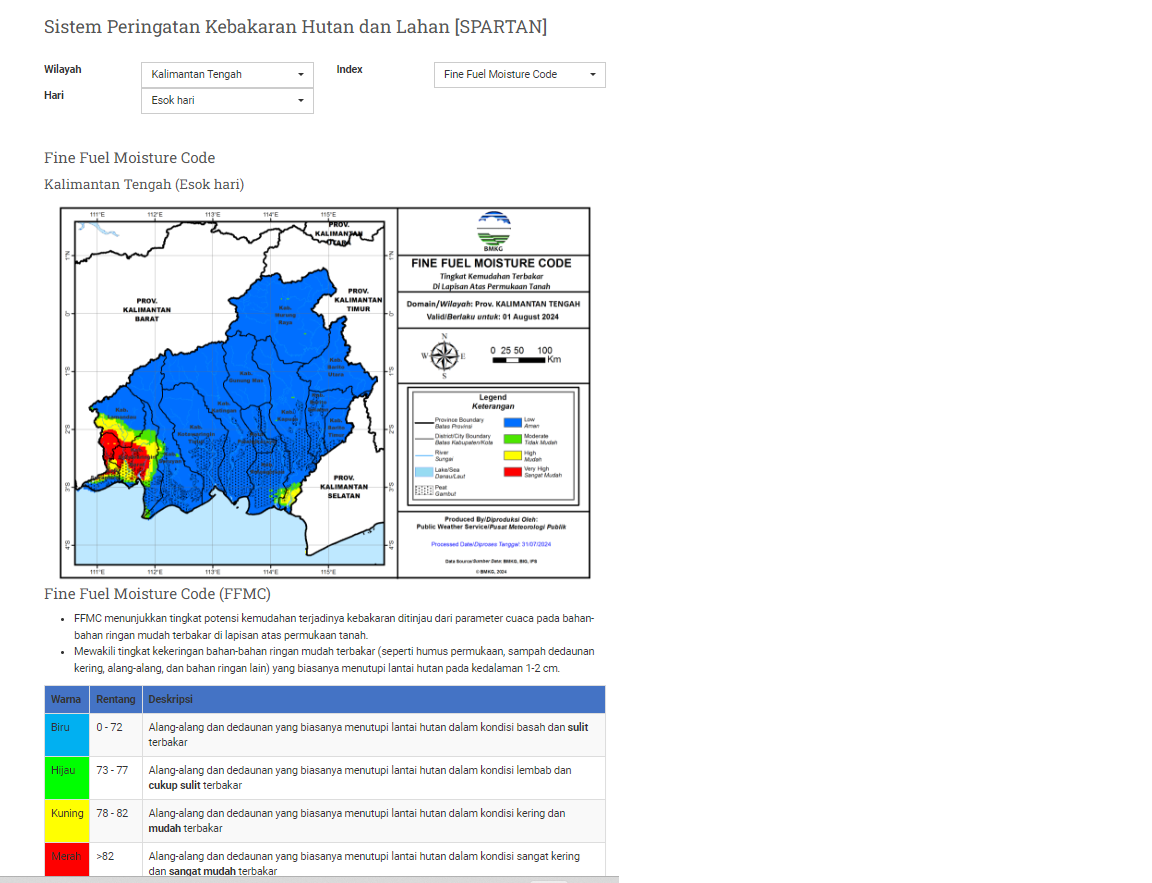Click the 'PROV. KALIMANTAN TIMUR' map label
The width and height of the screenshot is (1152, 883).
pos(358,300)
